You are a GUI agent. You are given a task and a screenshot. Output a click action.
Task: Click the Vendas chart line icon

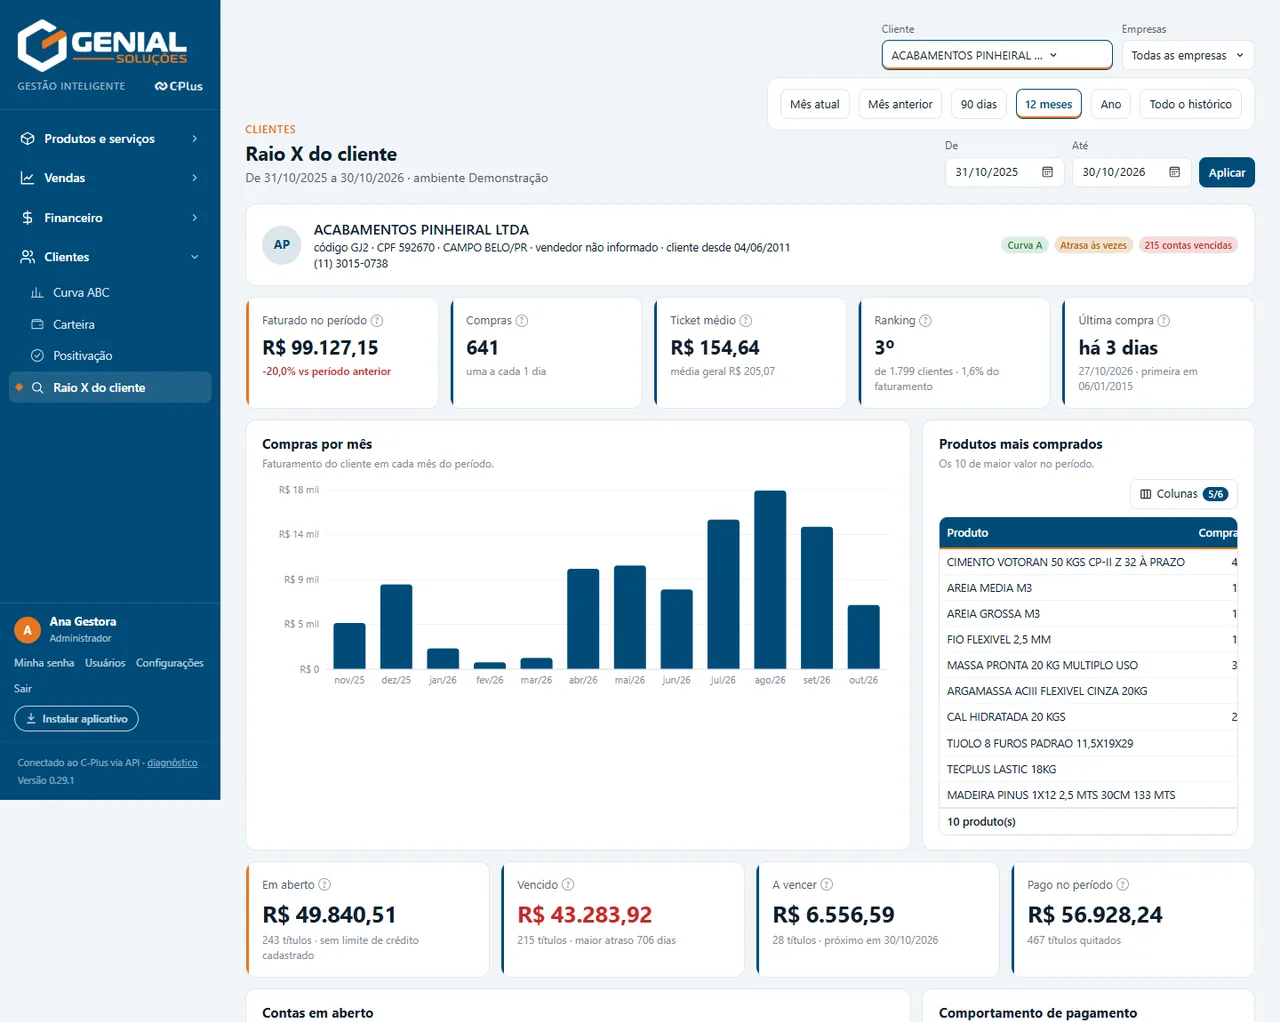click(27, 178)
